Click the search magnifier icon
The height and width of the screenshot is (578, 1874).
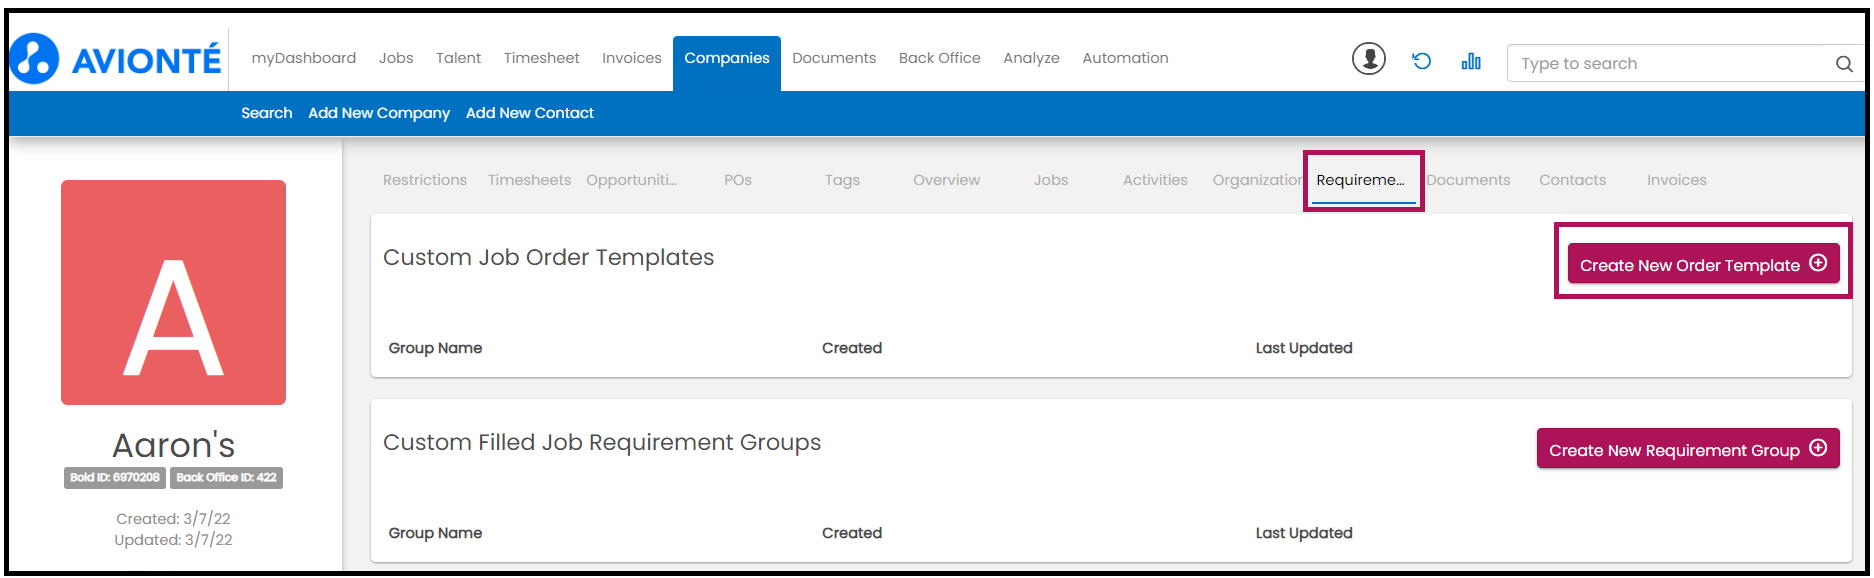[1844, 64]
